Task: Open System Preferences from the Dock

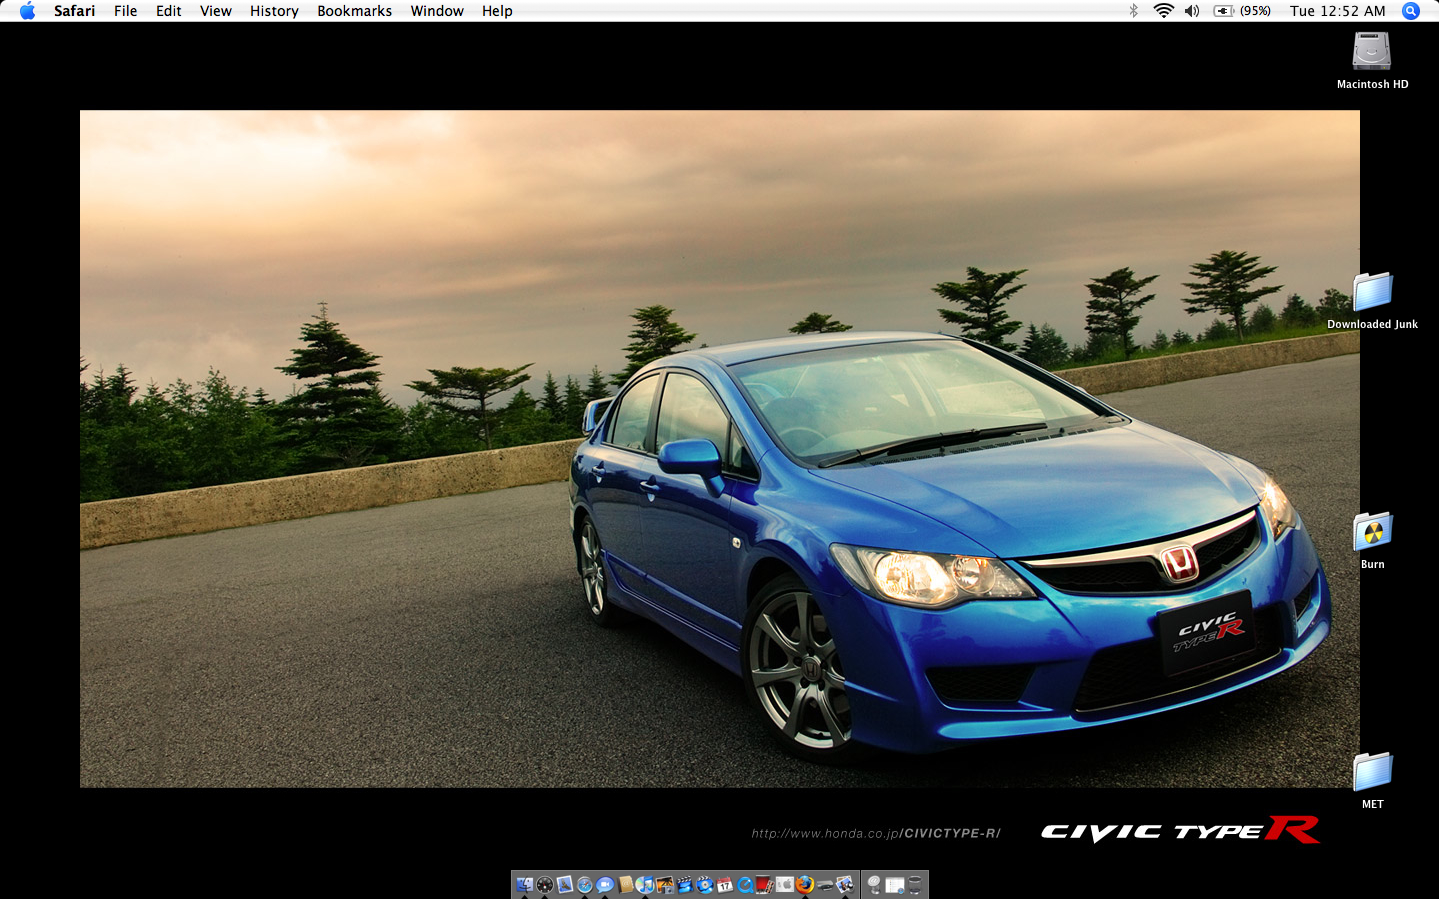Action: [x=785, y=884]
